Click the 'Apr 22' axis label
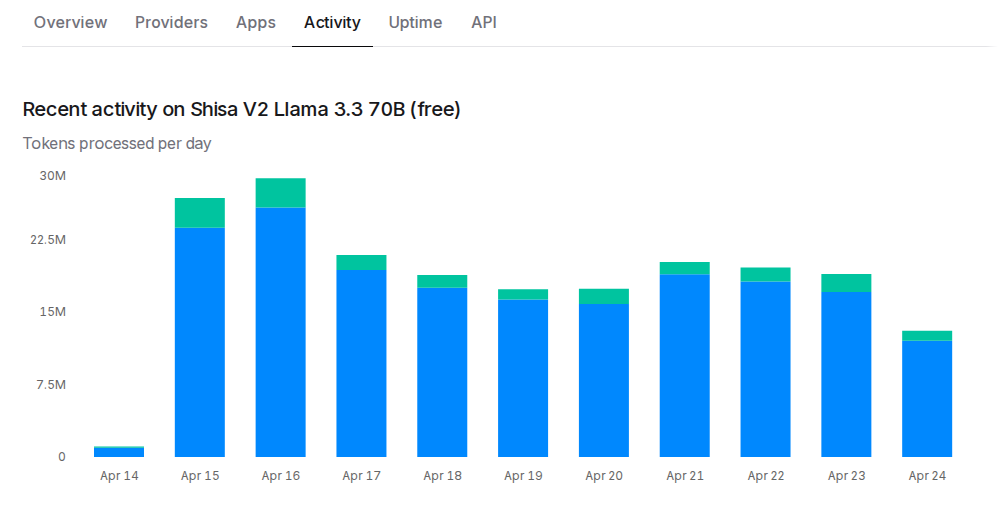The width and height of the screenshot is (1002, 512). point(766,476)
